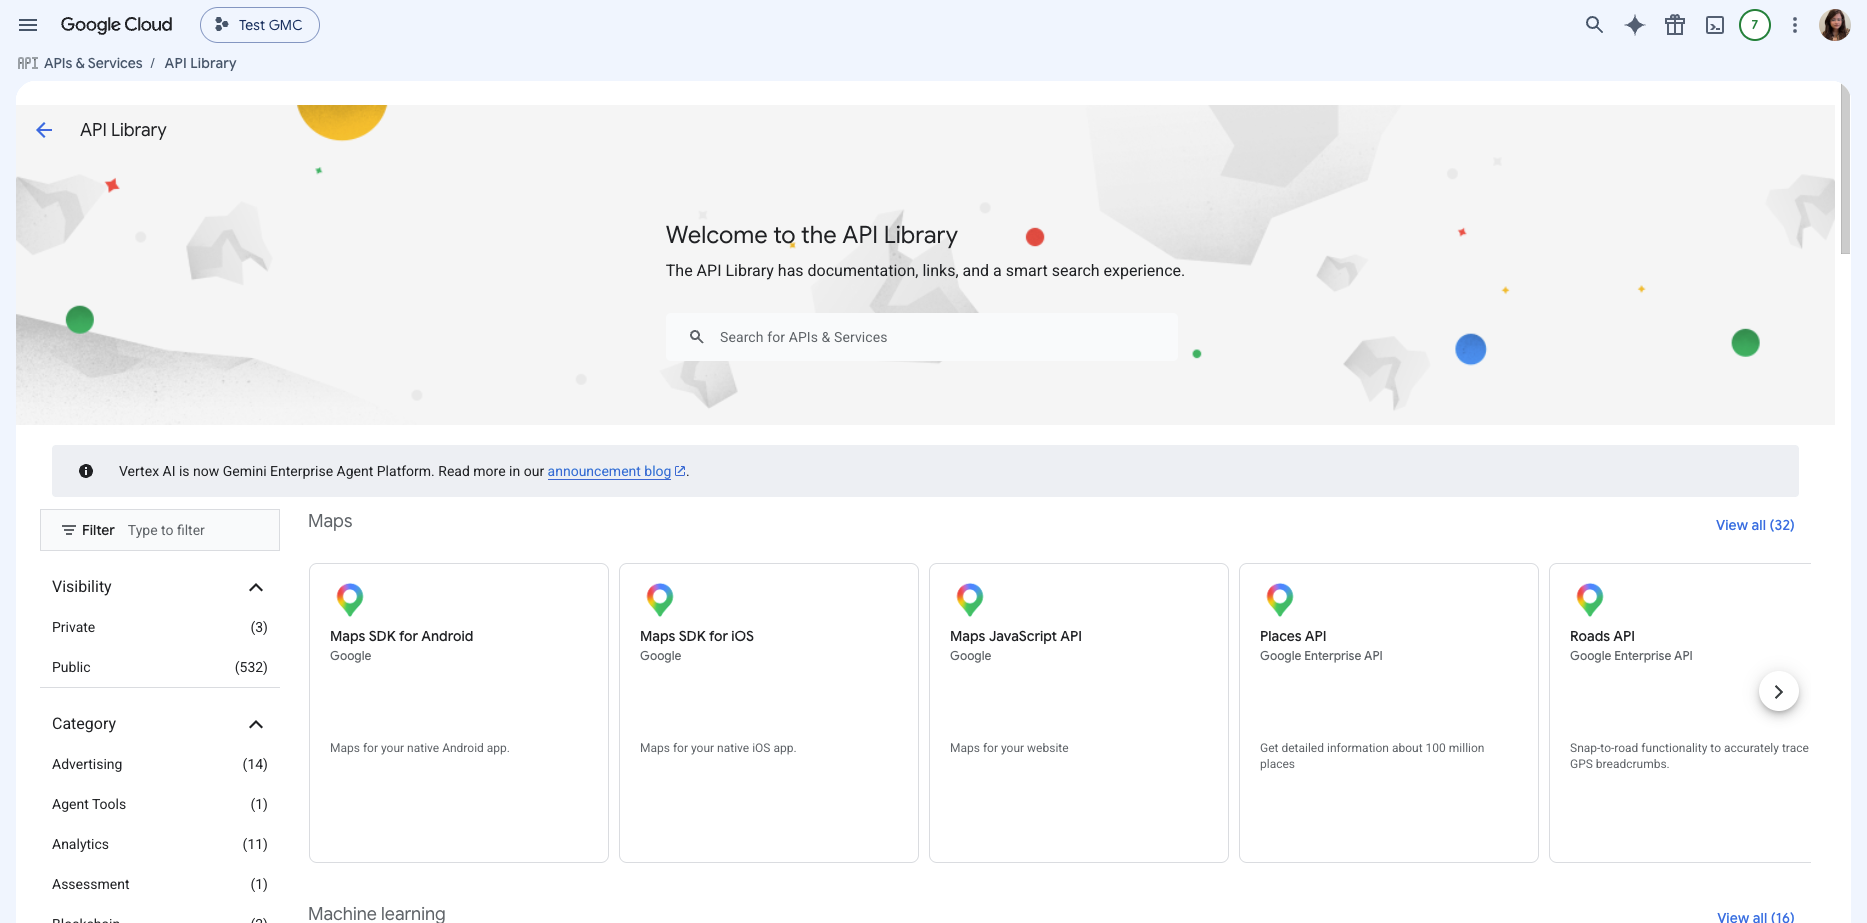Click the Maps section heading
This screenshot has width=1867, height=923.
click(330, 521)
